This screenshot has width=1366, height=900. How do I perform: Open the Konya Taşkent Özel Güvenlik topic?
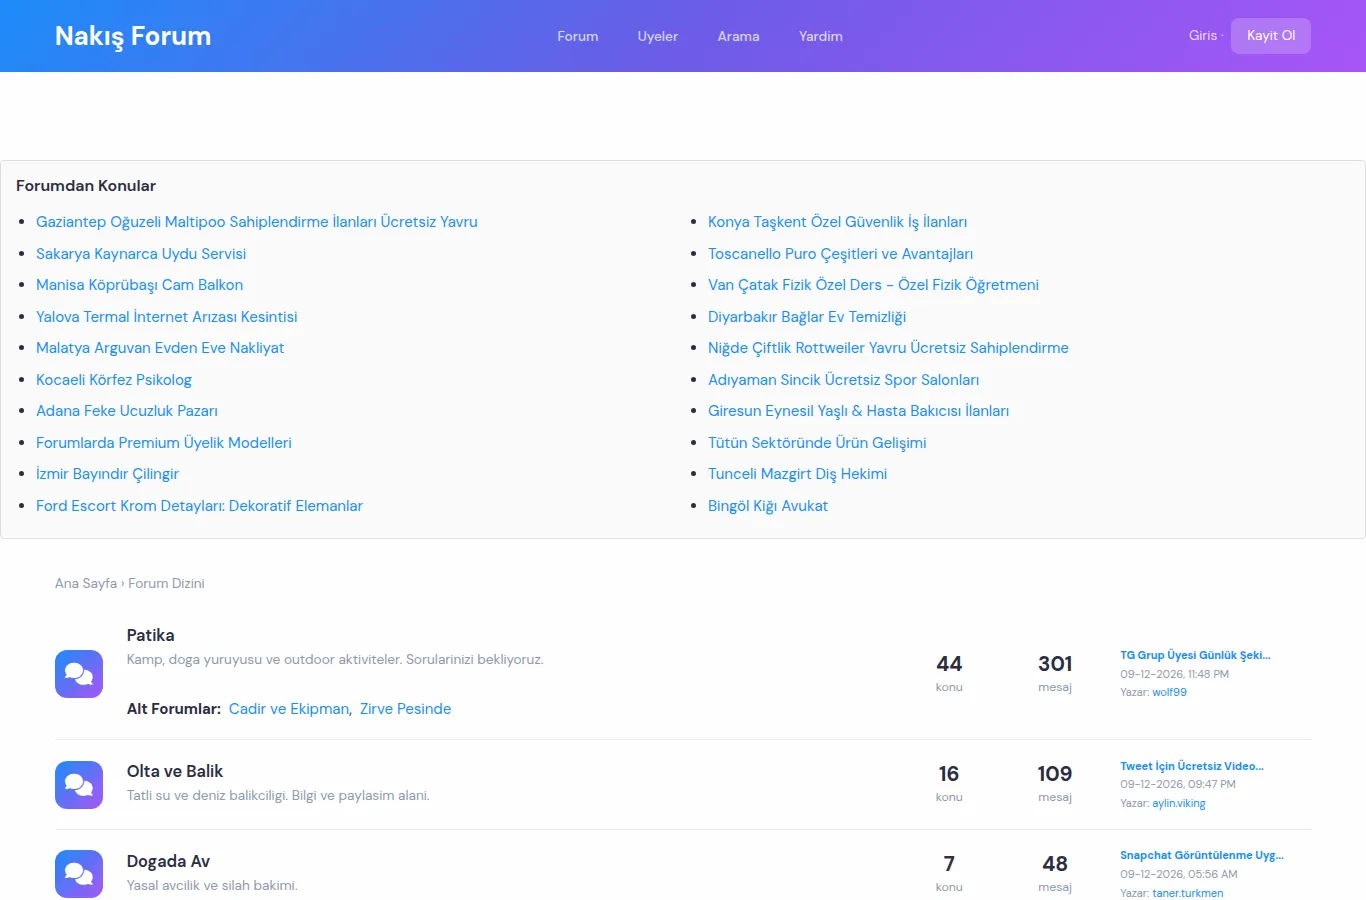pos(837,222)
